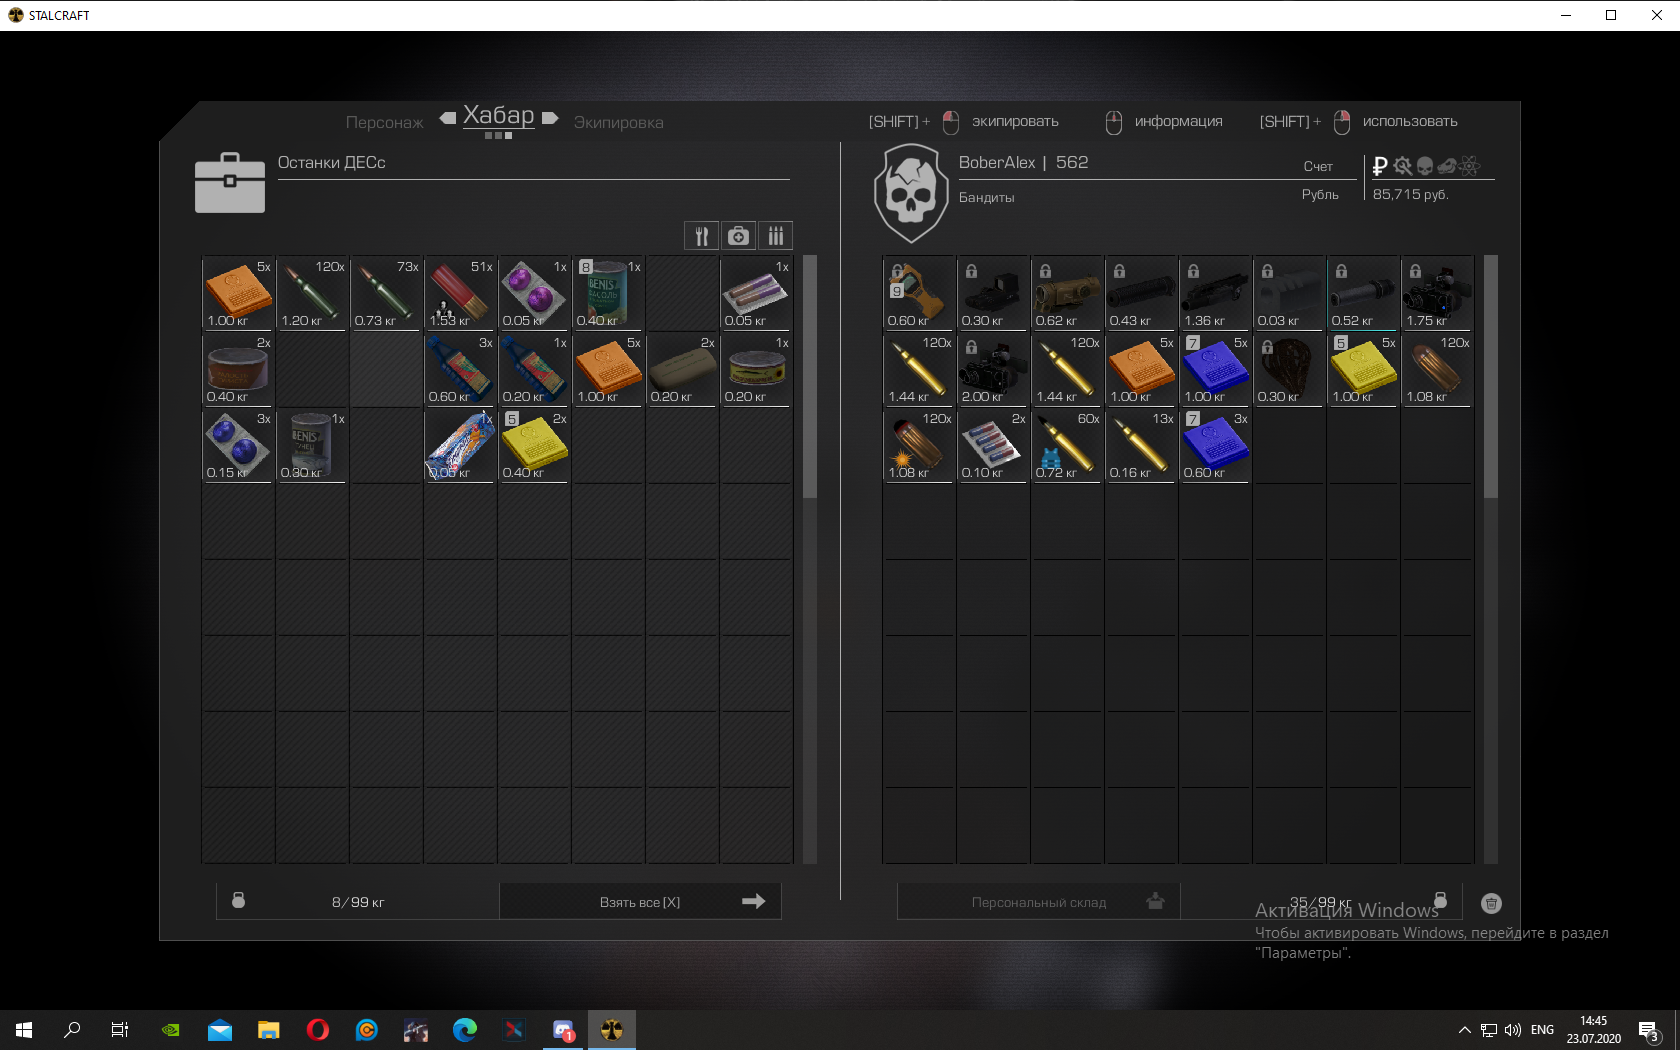1680x1050 pixels.
Task: Select the ruble currency icon
Action: point(1380,166)
